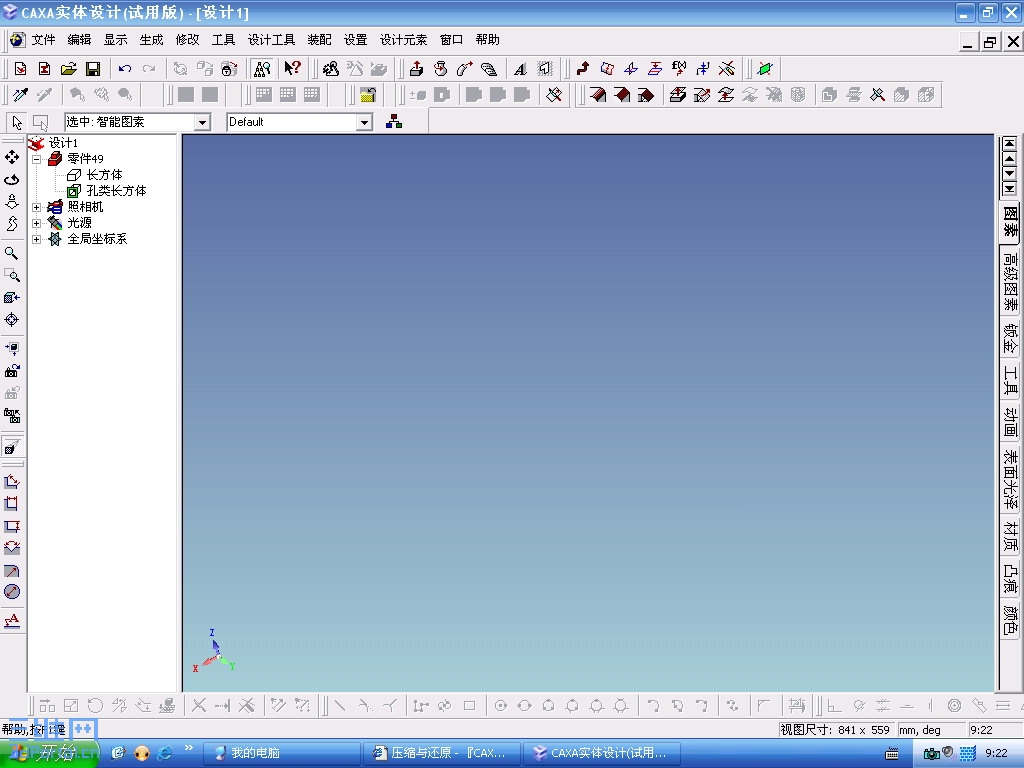Switch to 我的电脑 taskbar window
The height and width of the screenshot is (768, 1024).
click(281, 753)
